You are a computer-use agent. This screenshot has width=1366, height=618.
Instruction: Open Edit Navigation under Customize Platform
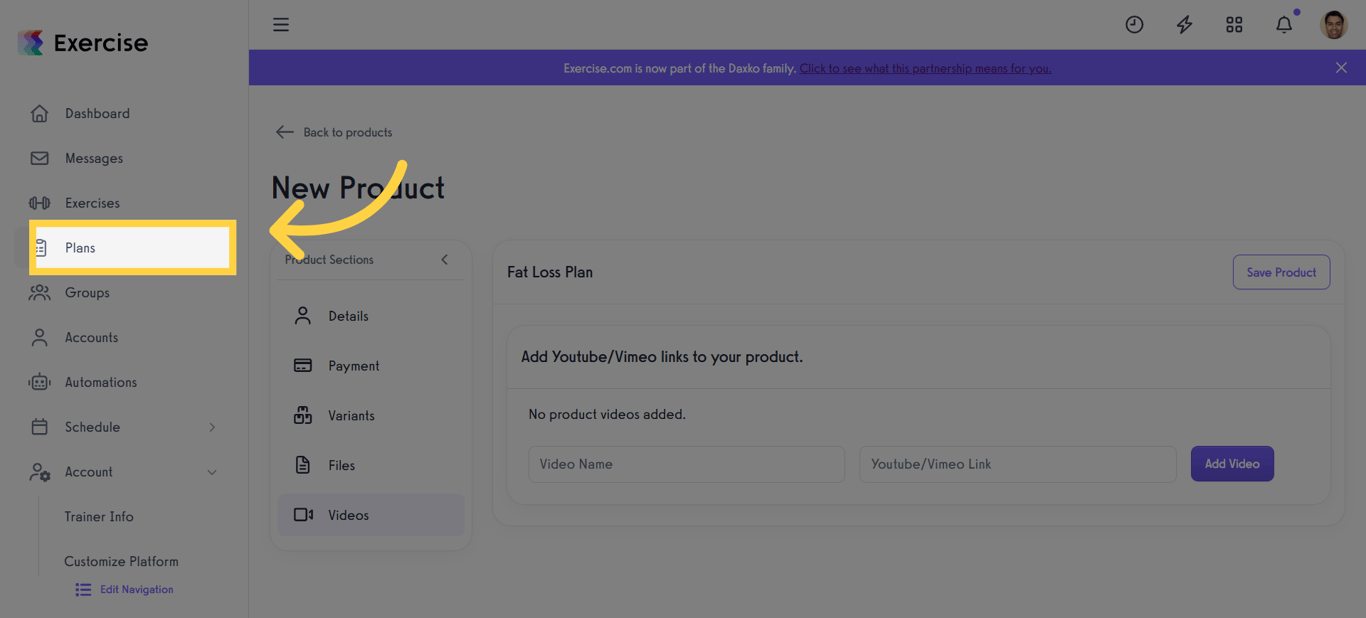pos(123,589)
